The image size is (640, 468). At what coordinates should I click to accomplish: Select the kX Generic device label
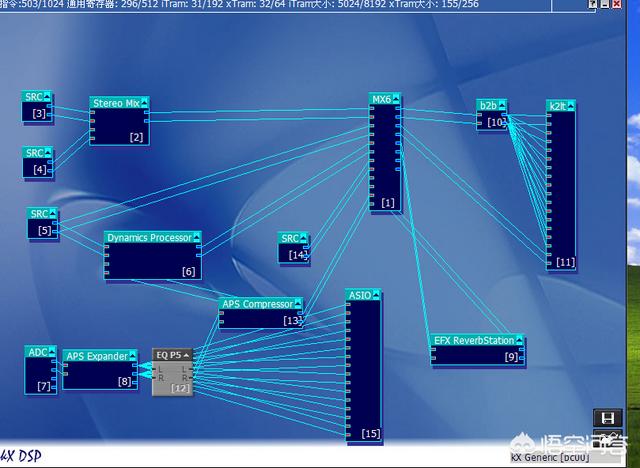tap(550, 457)
